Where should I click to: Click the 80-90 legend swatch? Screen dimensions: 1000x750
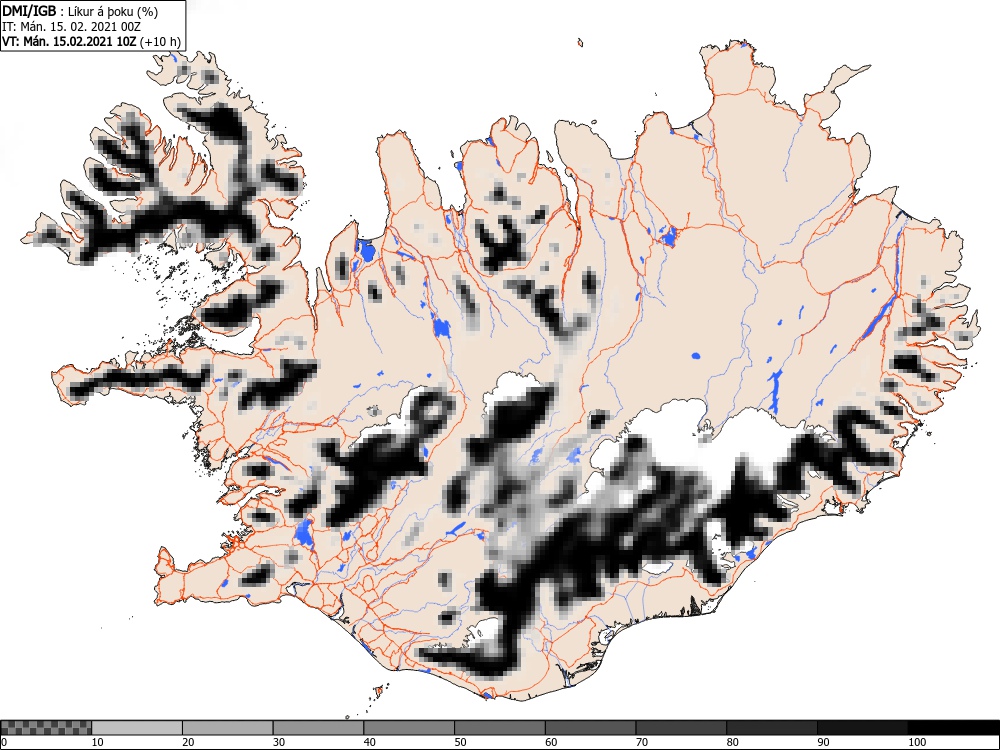(772, 728)
